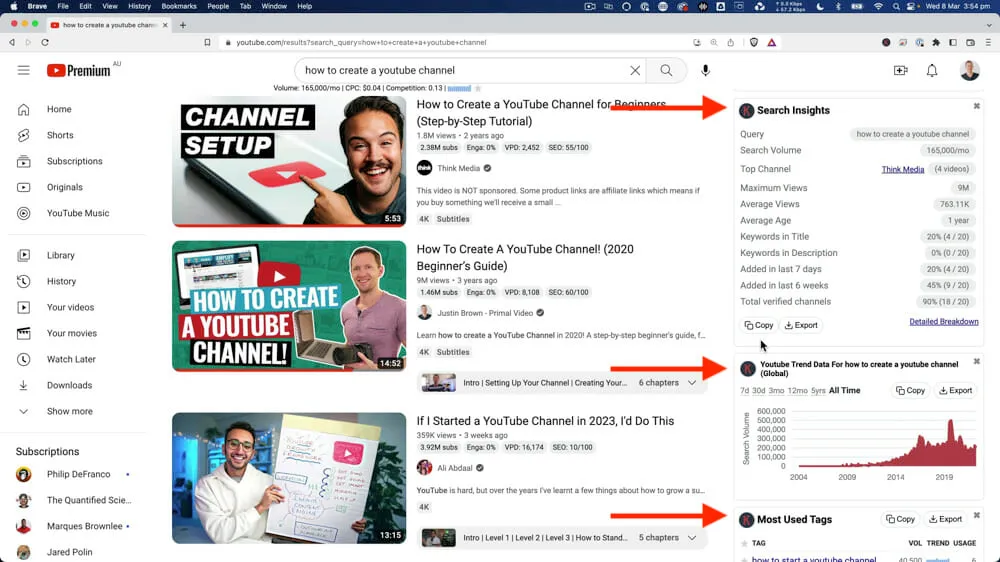
Task: Open the YouTube notifications bell
Action: pos(932,71)
